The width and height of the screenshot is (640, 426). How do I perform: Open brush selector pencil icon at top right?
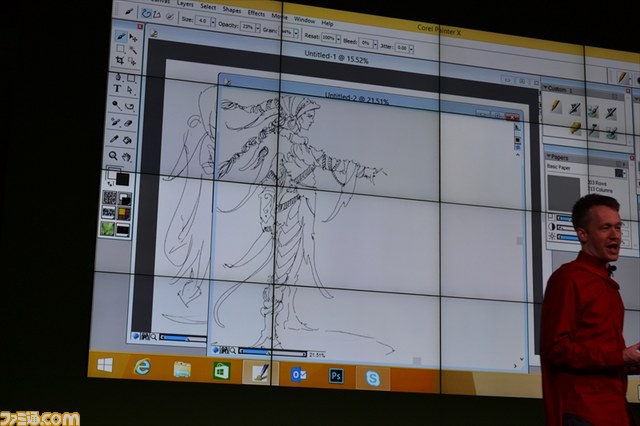coord(621,78)
